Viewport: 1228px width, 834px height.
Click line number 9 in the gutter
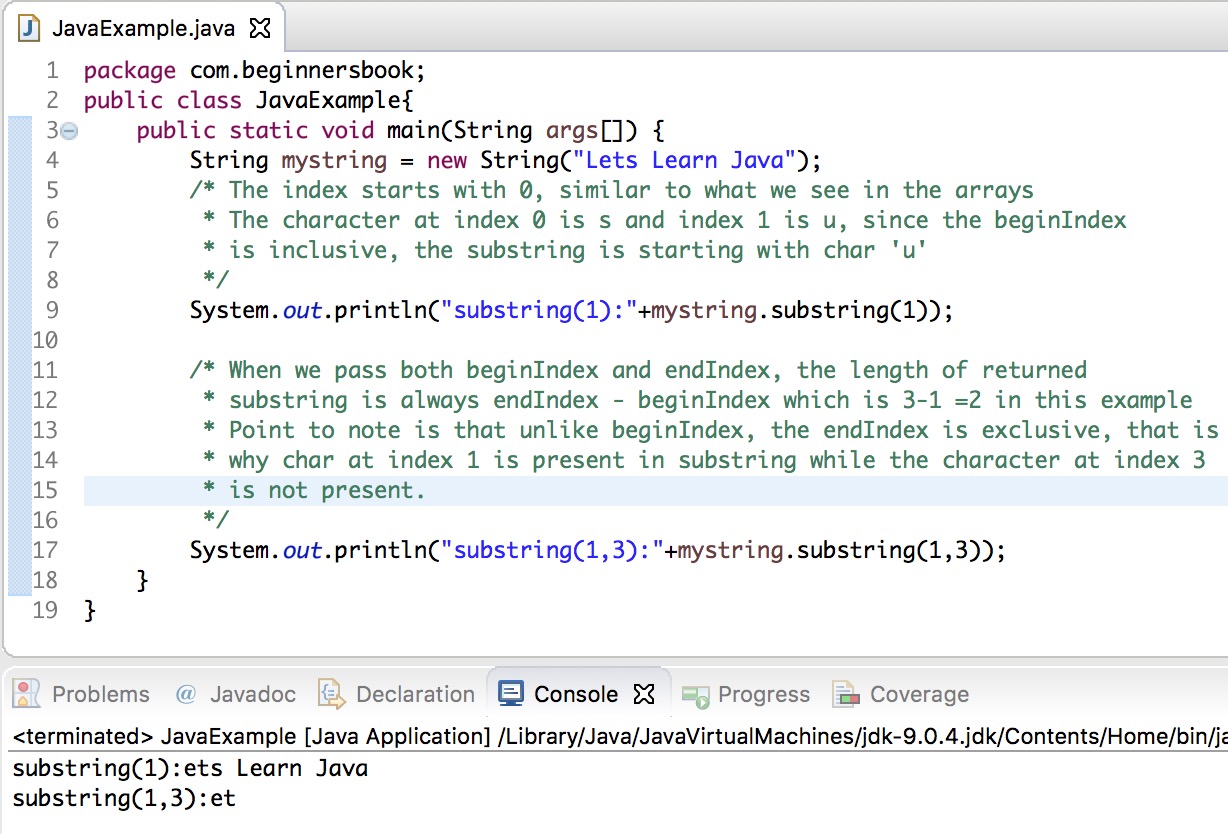(x=52, y=310)
